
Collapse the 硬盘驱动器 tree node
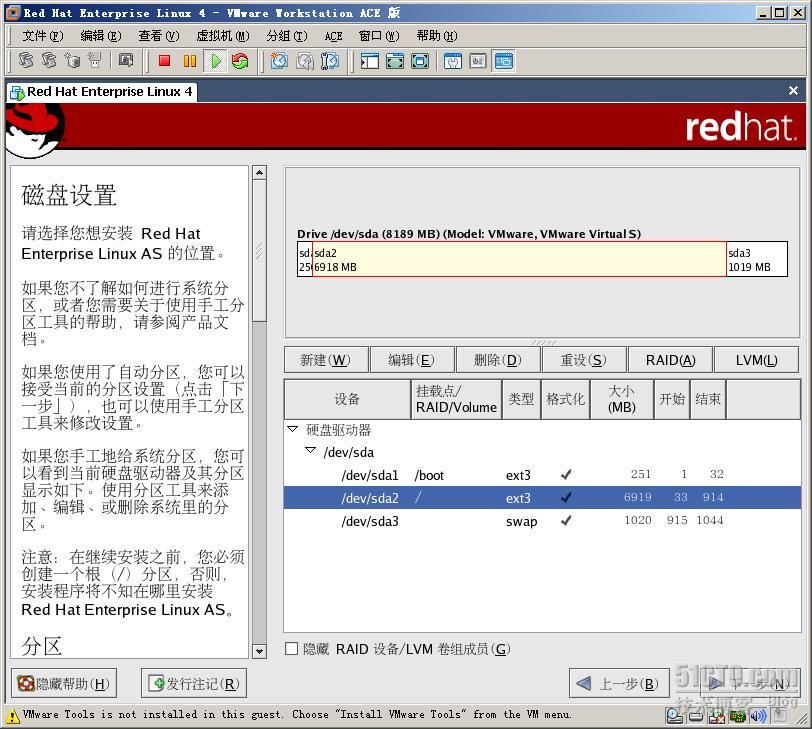tap(293, 429)
